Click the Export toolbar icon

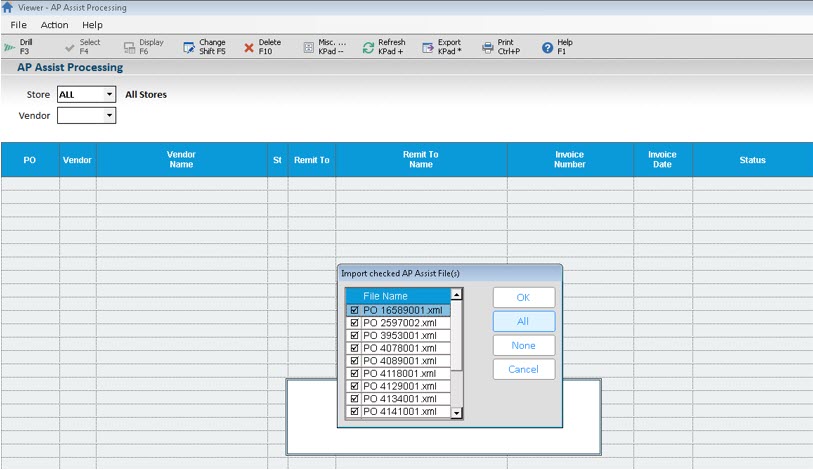point(428,47)
